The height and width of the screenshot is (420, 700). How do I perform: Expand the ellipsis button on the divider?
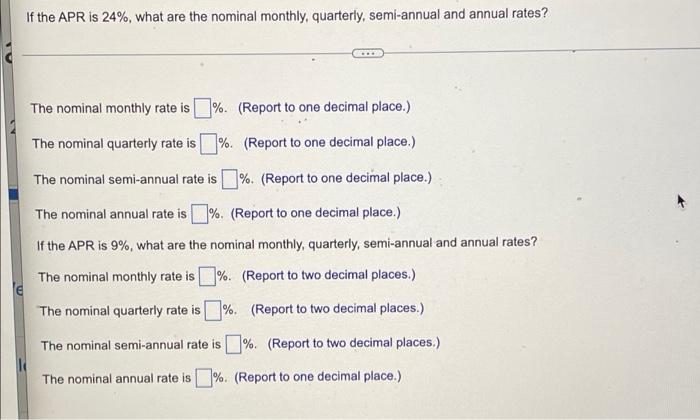point(367,54)
